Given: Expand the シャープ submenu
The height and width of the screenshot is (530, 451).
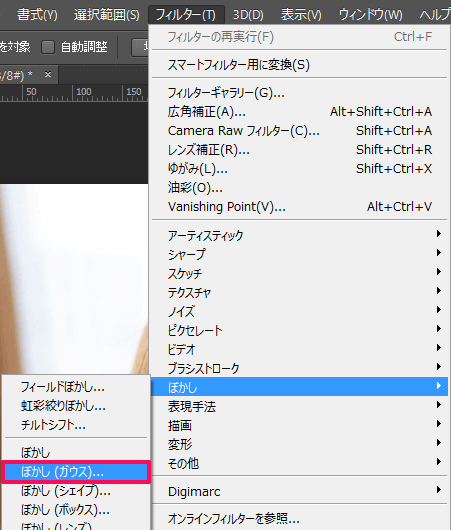Looking at the screenshot, I should coord(300,254).
